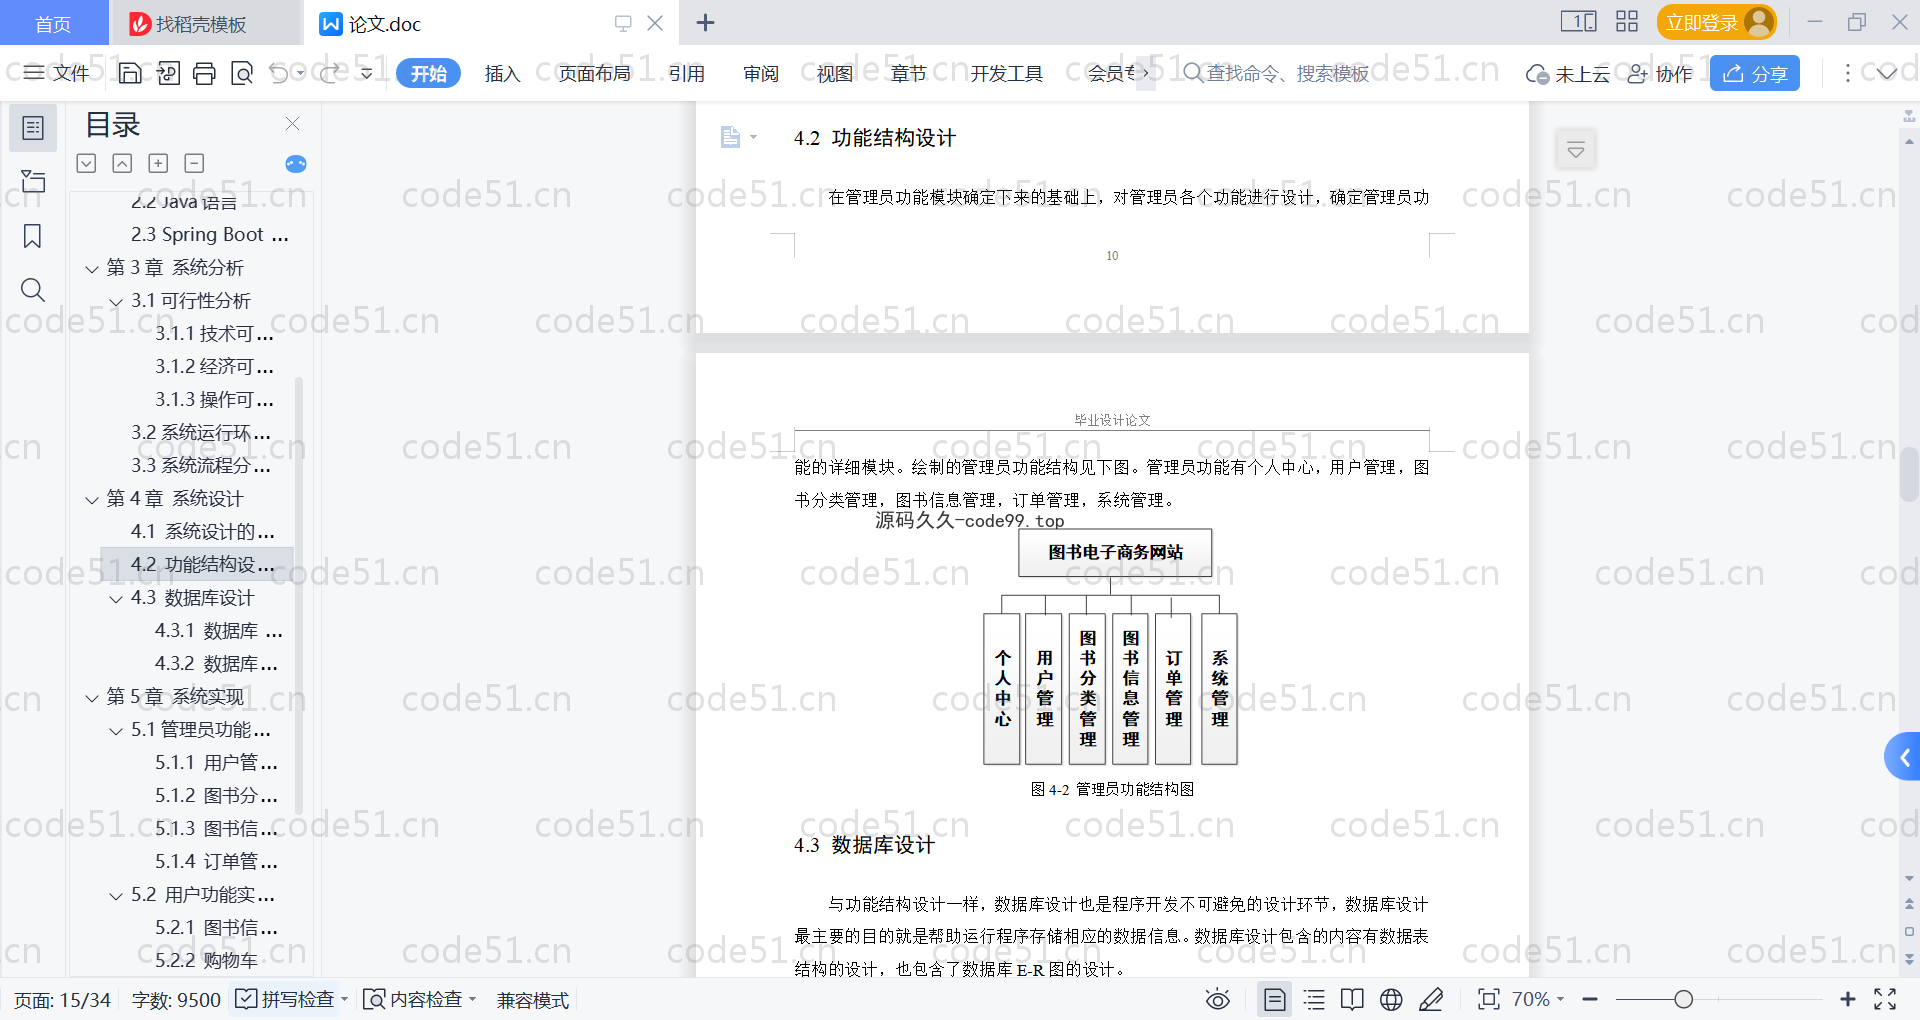Close the 目录 outline panel
Image resolution: width=1920 pixels, height=1020 pixels.
tap(292, 124)
